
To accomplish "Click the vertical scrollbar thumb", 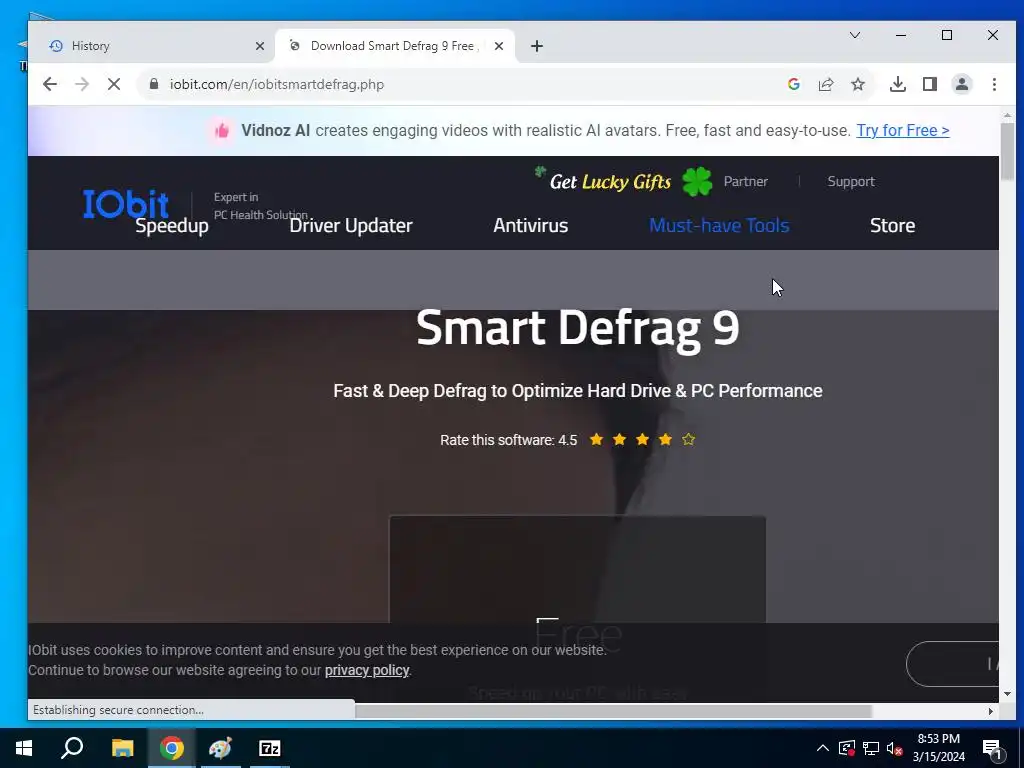I will (1008, 150).
